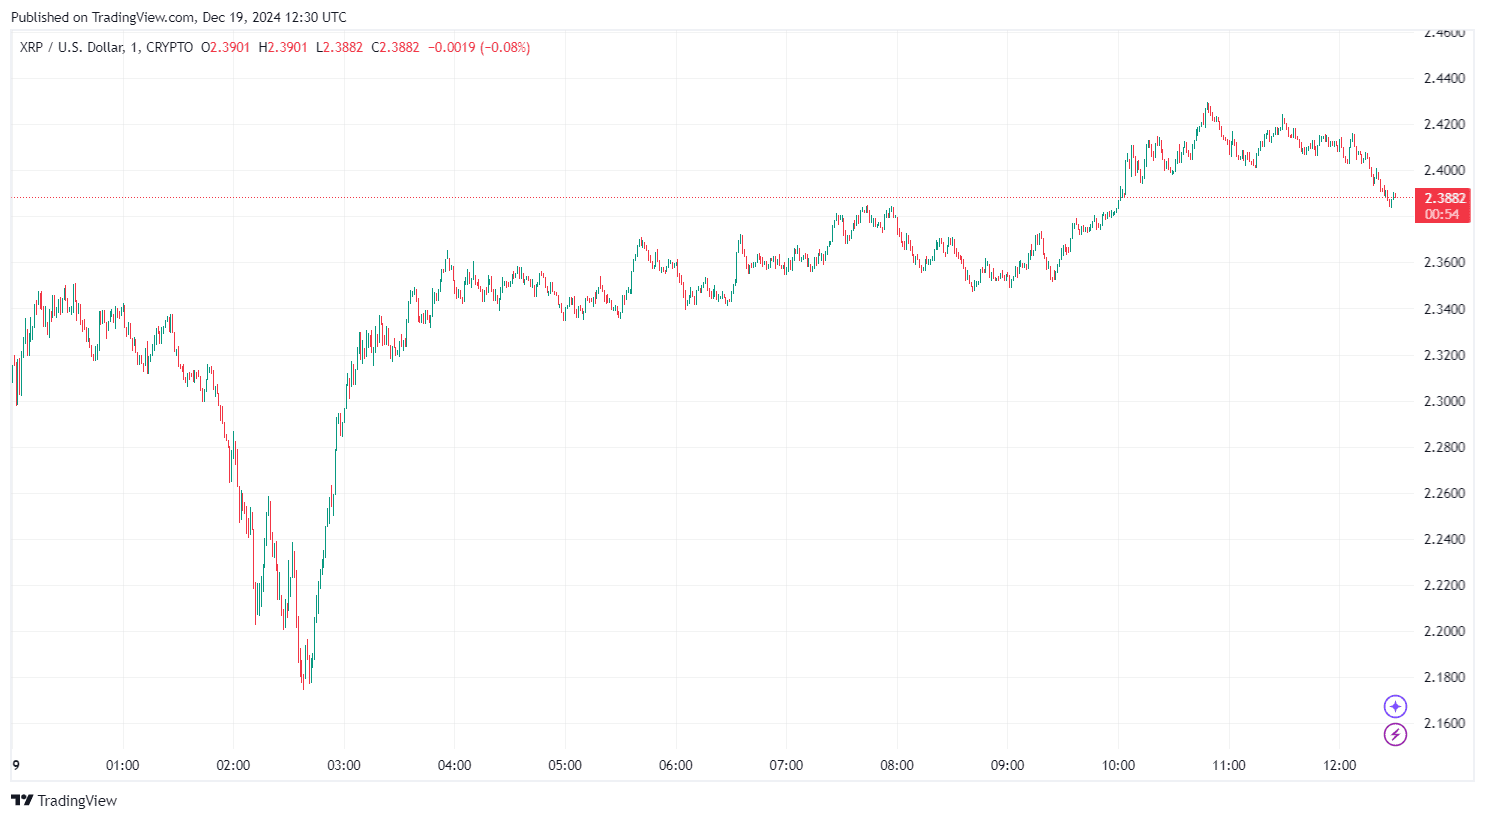Click the 2.1800 price axis label
Viewport: 1485px width, 820px height.
coord(1444,677)
